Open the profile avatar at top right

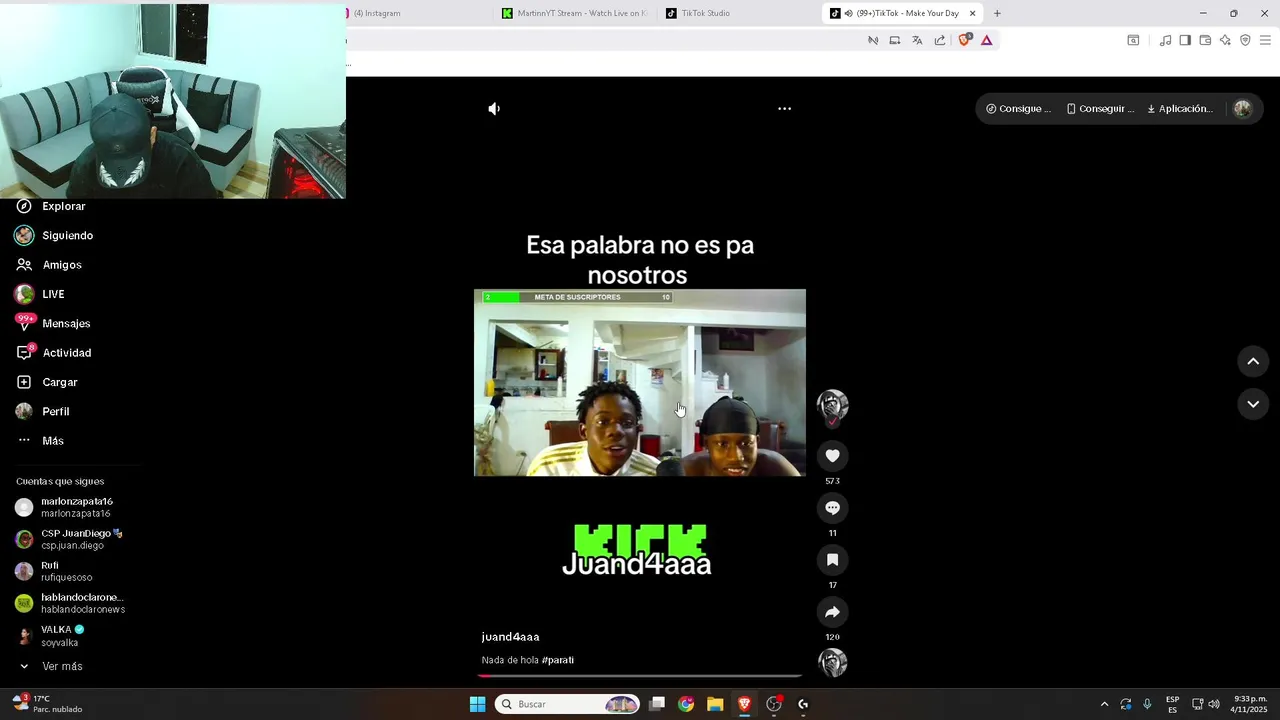(x=1242, y=109)
